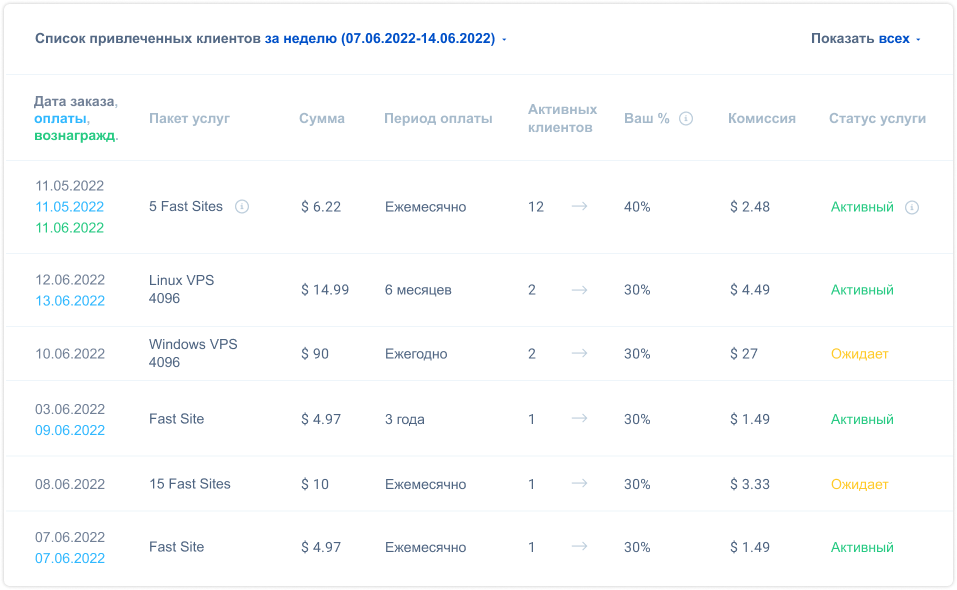
Task: Click the вознагражд. link in date header
Action: (74, 135)
